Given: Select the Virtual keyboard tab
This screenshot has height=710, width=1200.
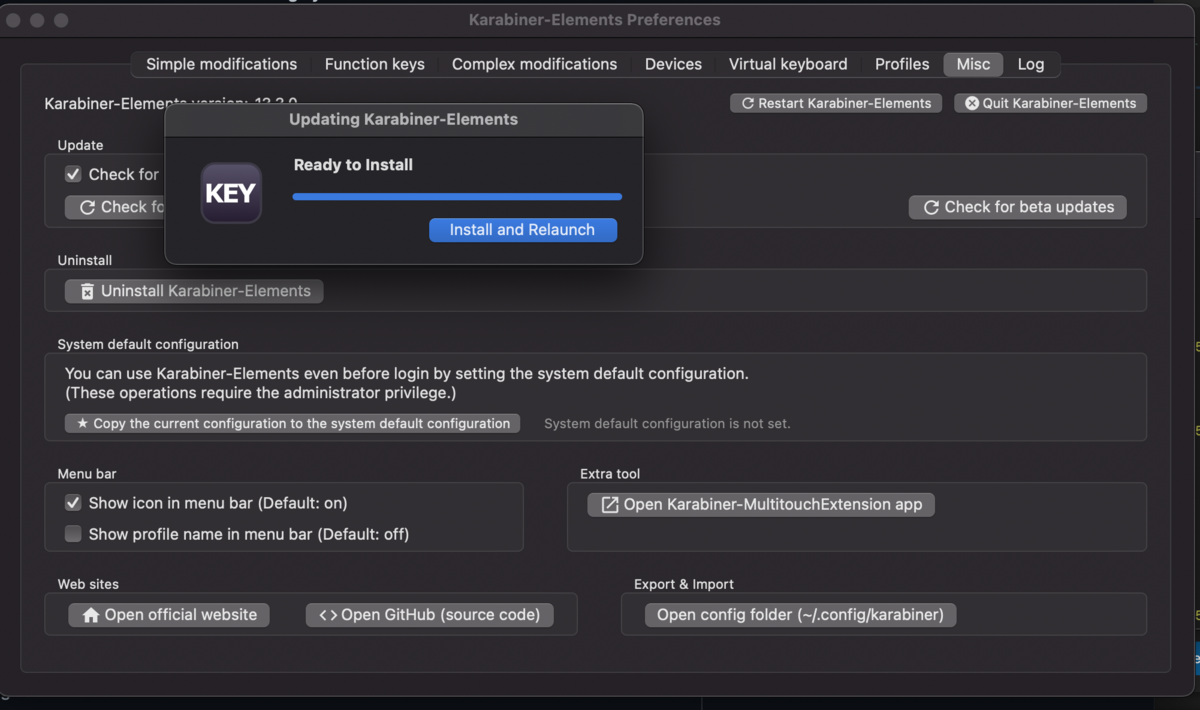Looking at the screenshot, I should click(x=788, y=64).
